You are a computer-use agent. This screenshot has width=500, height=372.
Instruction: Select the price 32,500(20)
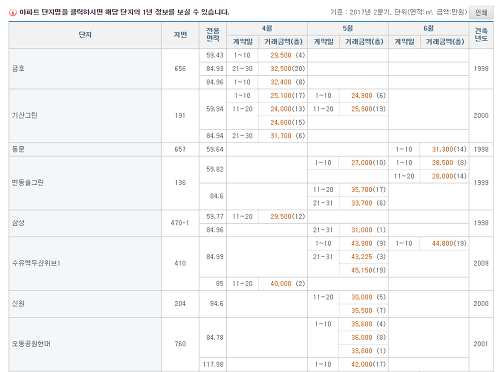click(288, 69)
